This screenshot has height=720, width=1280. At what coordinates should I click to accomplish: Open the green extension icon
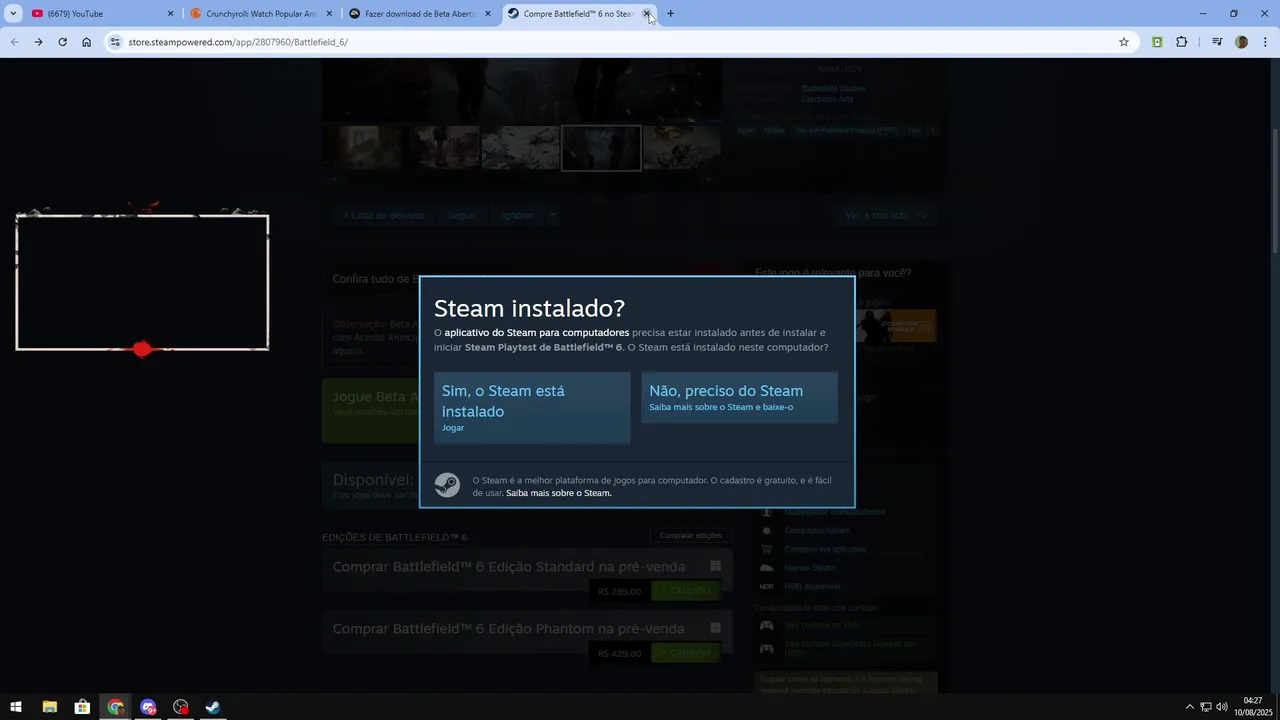(x=1157, y=42)
